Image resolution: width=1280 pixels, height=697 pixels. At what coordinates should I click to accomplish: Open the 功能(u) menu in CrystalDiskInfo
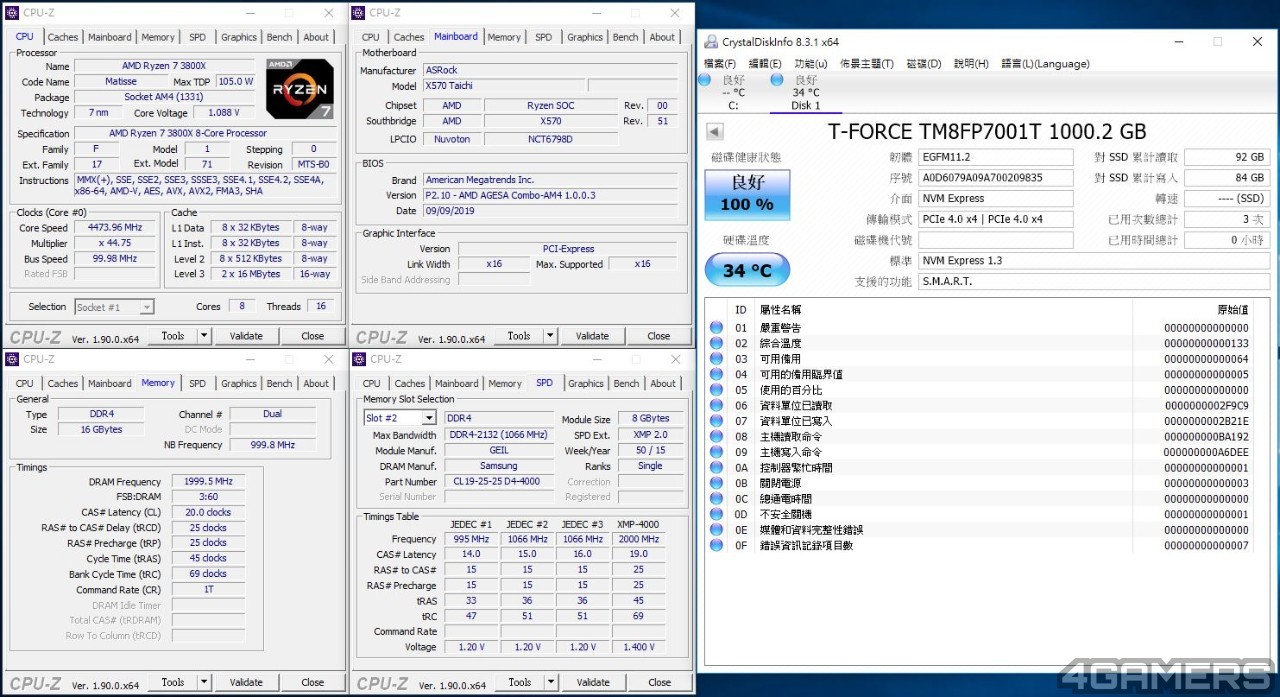pyautogui.click(x=811, y=64)
